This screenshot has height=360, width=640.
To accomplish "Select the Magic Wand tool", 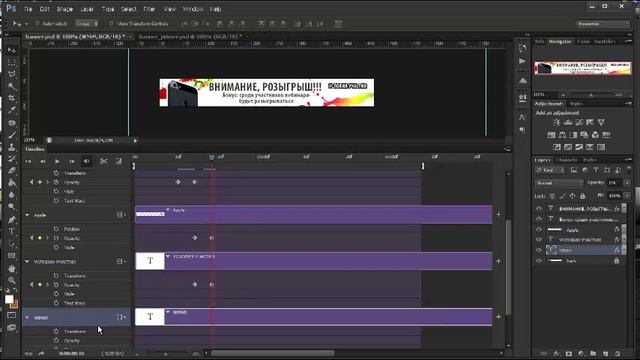I will 12,86.
